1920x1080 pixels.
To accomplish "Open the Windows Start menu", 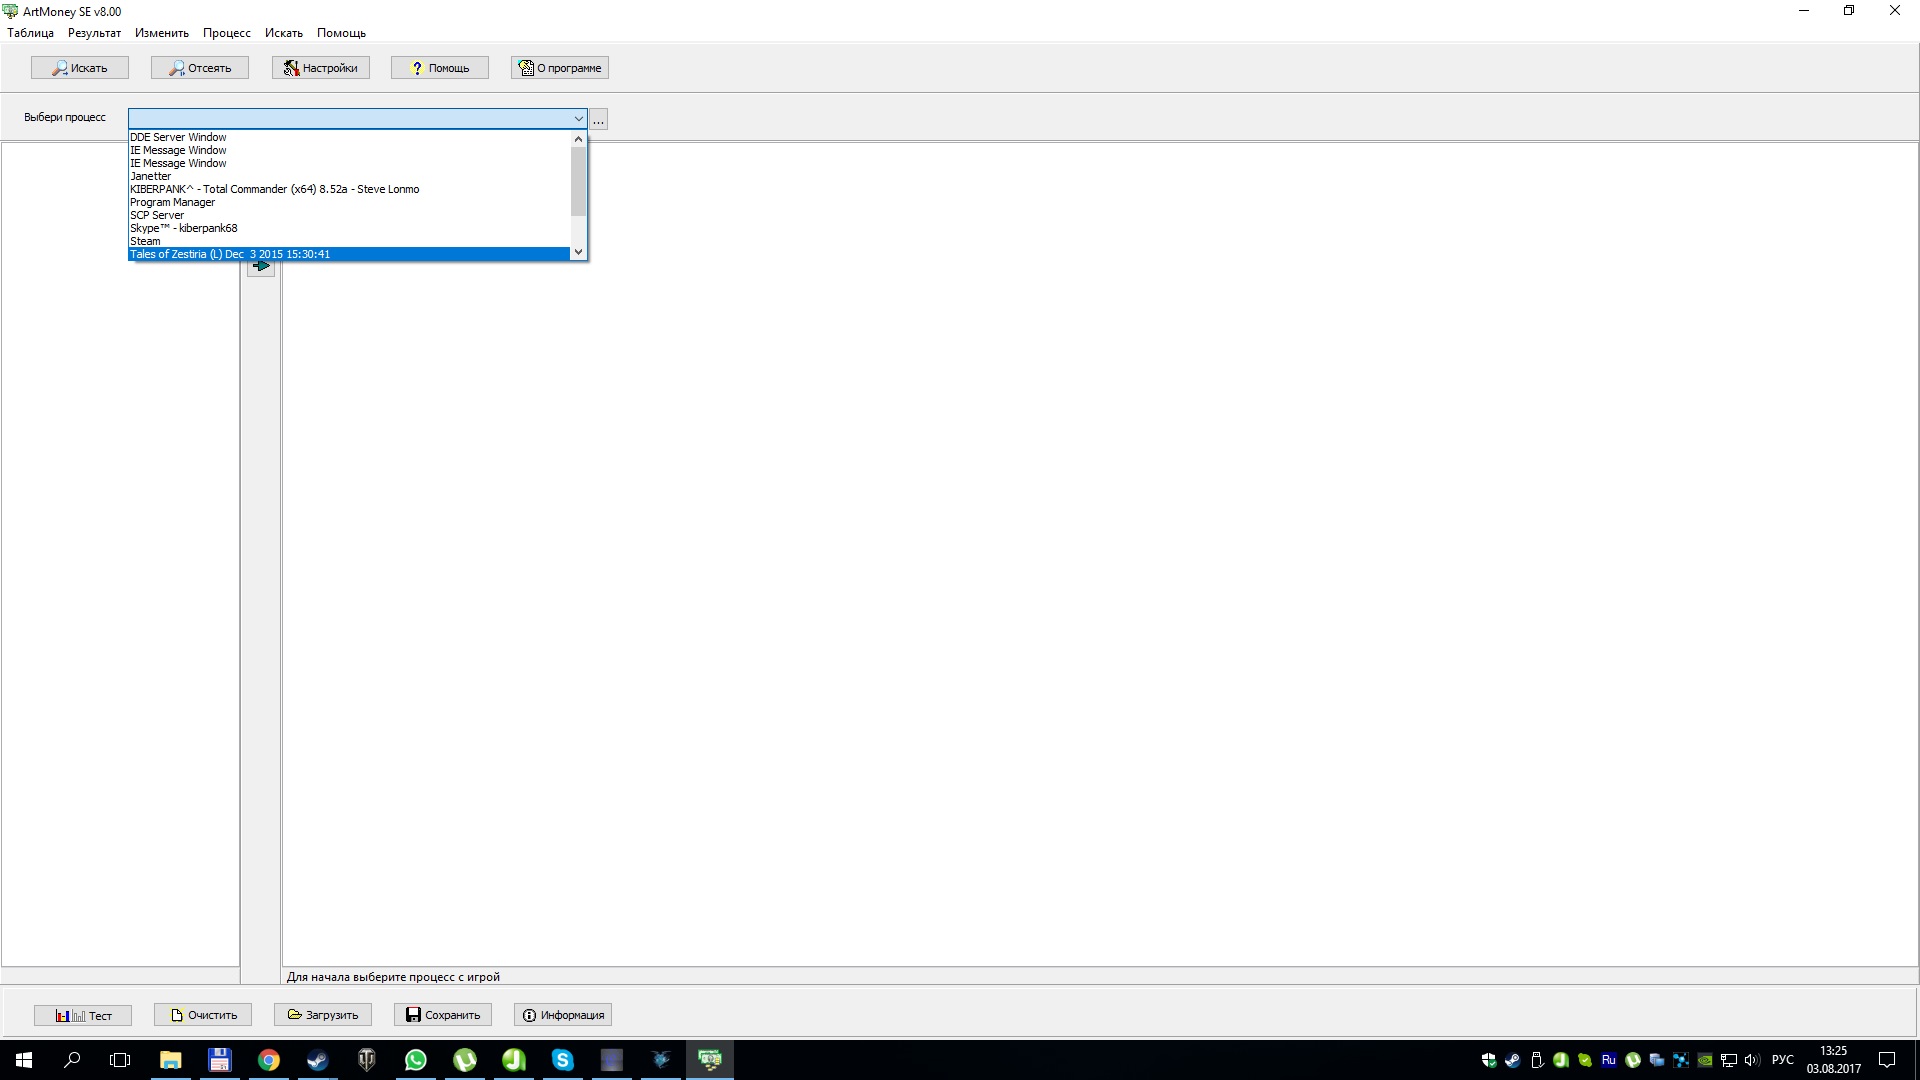I will click(x=24, y=1060).
